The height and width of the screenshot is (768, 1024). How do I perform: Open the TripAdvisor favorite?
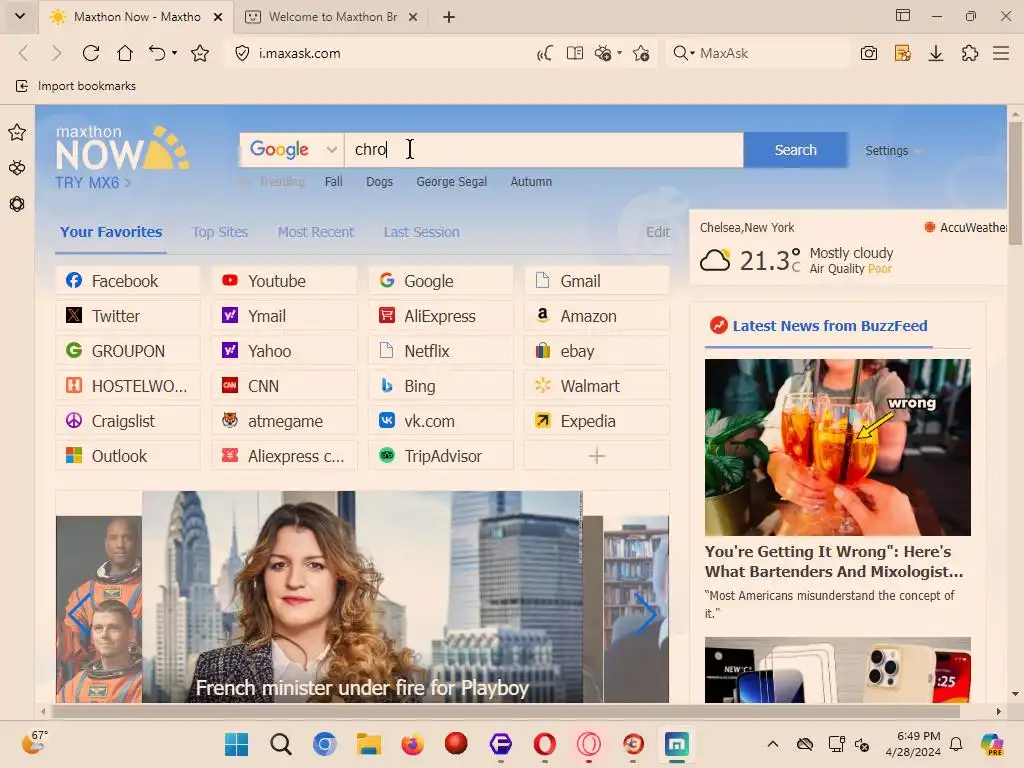pos(441,456)
